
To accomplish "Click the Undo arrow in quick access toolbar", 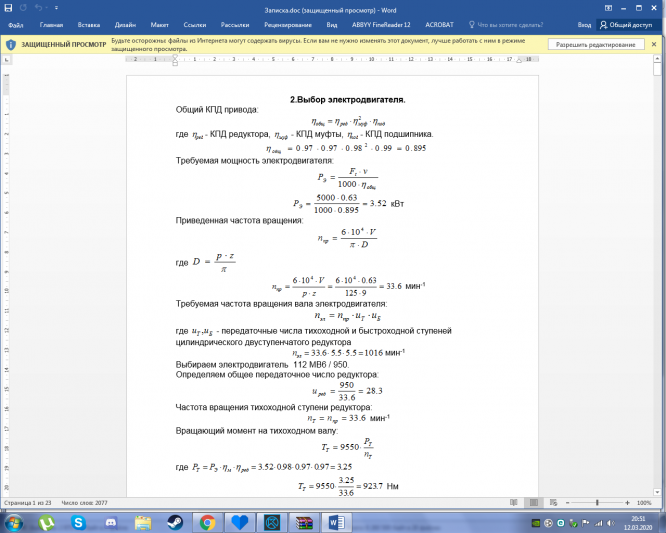I will [38, 8].
